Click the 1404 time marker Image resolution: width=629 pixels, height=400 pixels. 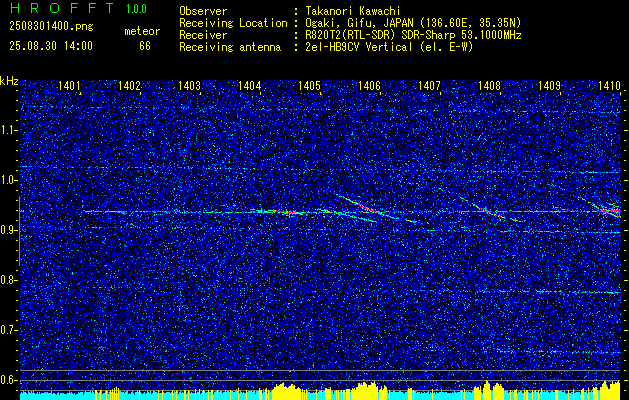[x=250, y=85]
